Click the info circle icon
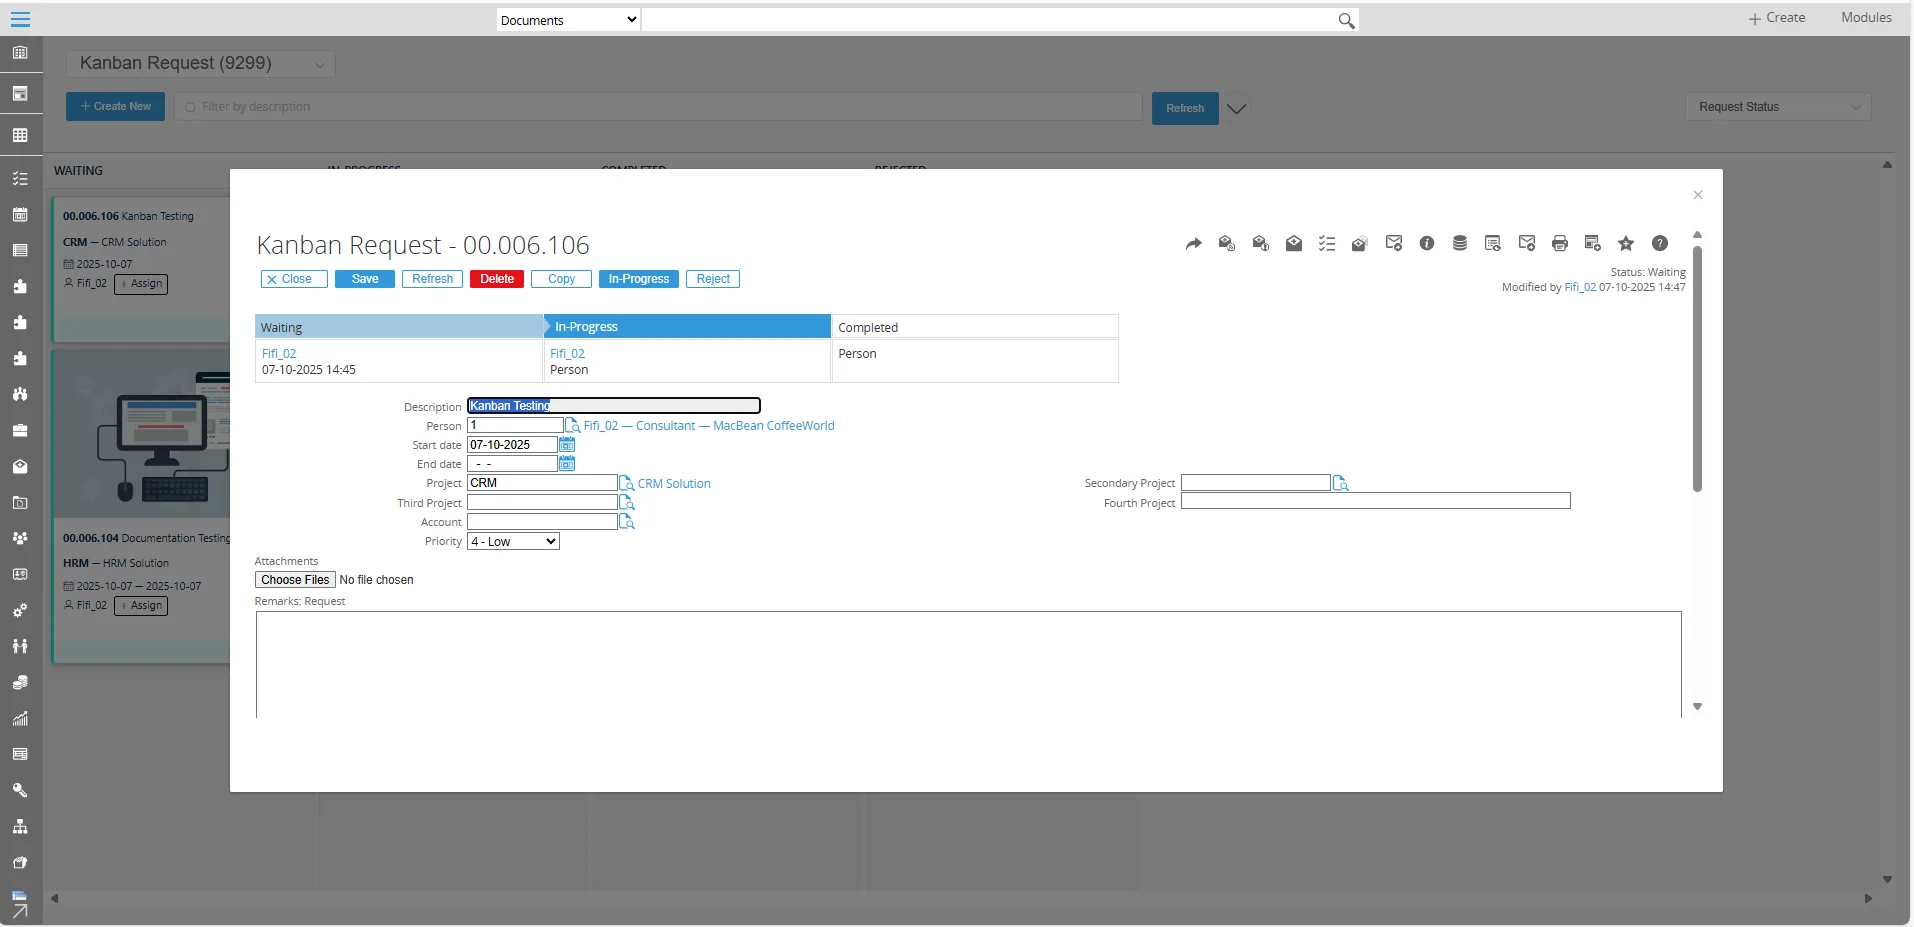This screenshot has height=927, width=1914. (1426, 244)
